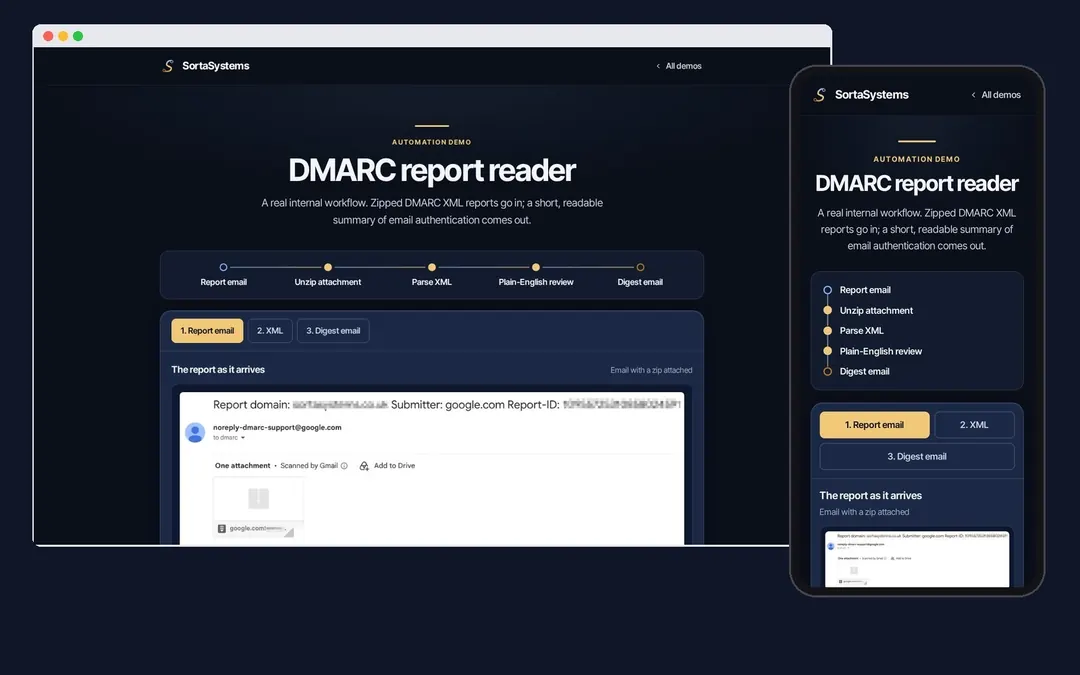1080x675 pixels.
Task: Click the Parse XML step dot on desktop
Action: [x=432, y=267]
